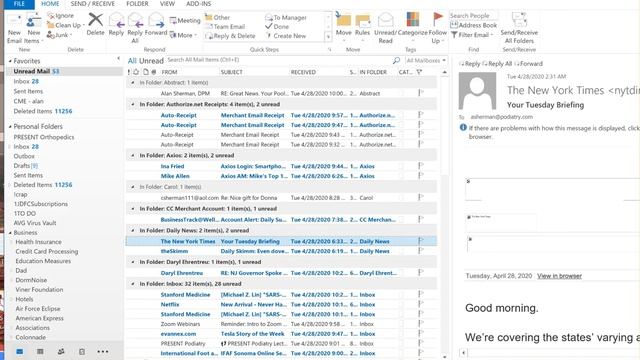
Task: Click View in browser link
Action: (559, 276)
